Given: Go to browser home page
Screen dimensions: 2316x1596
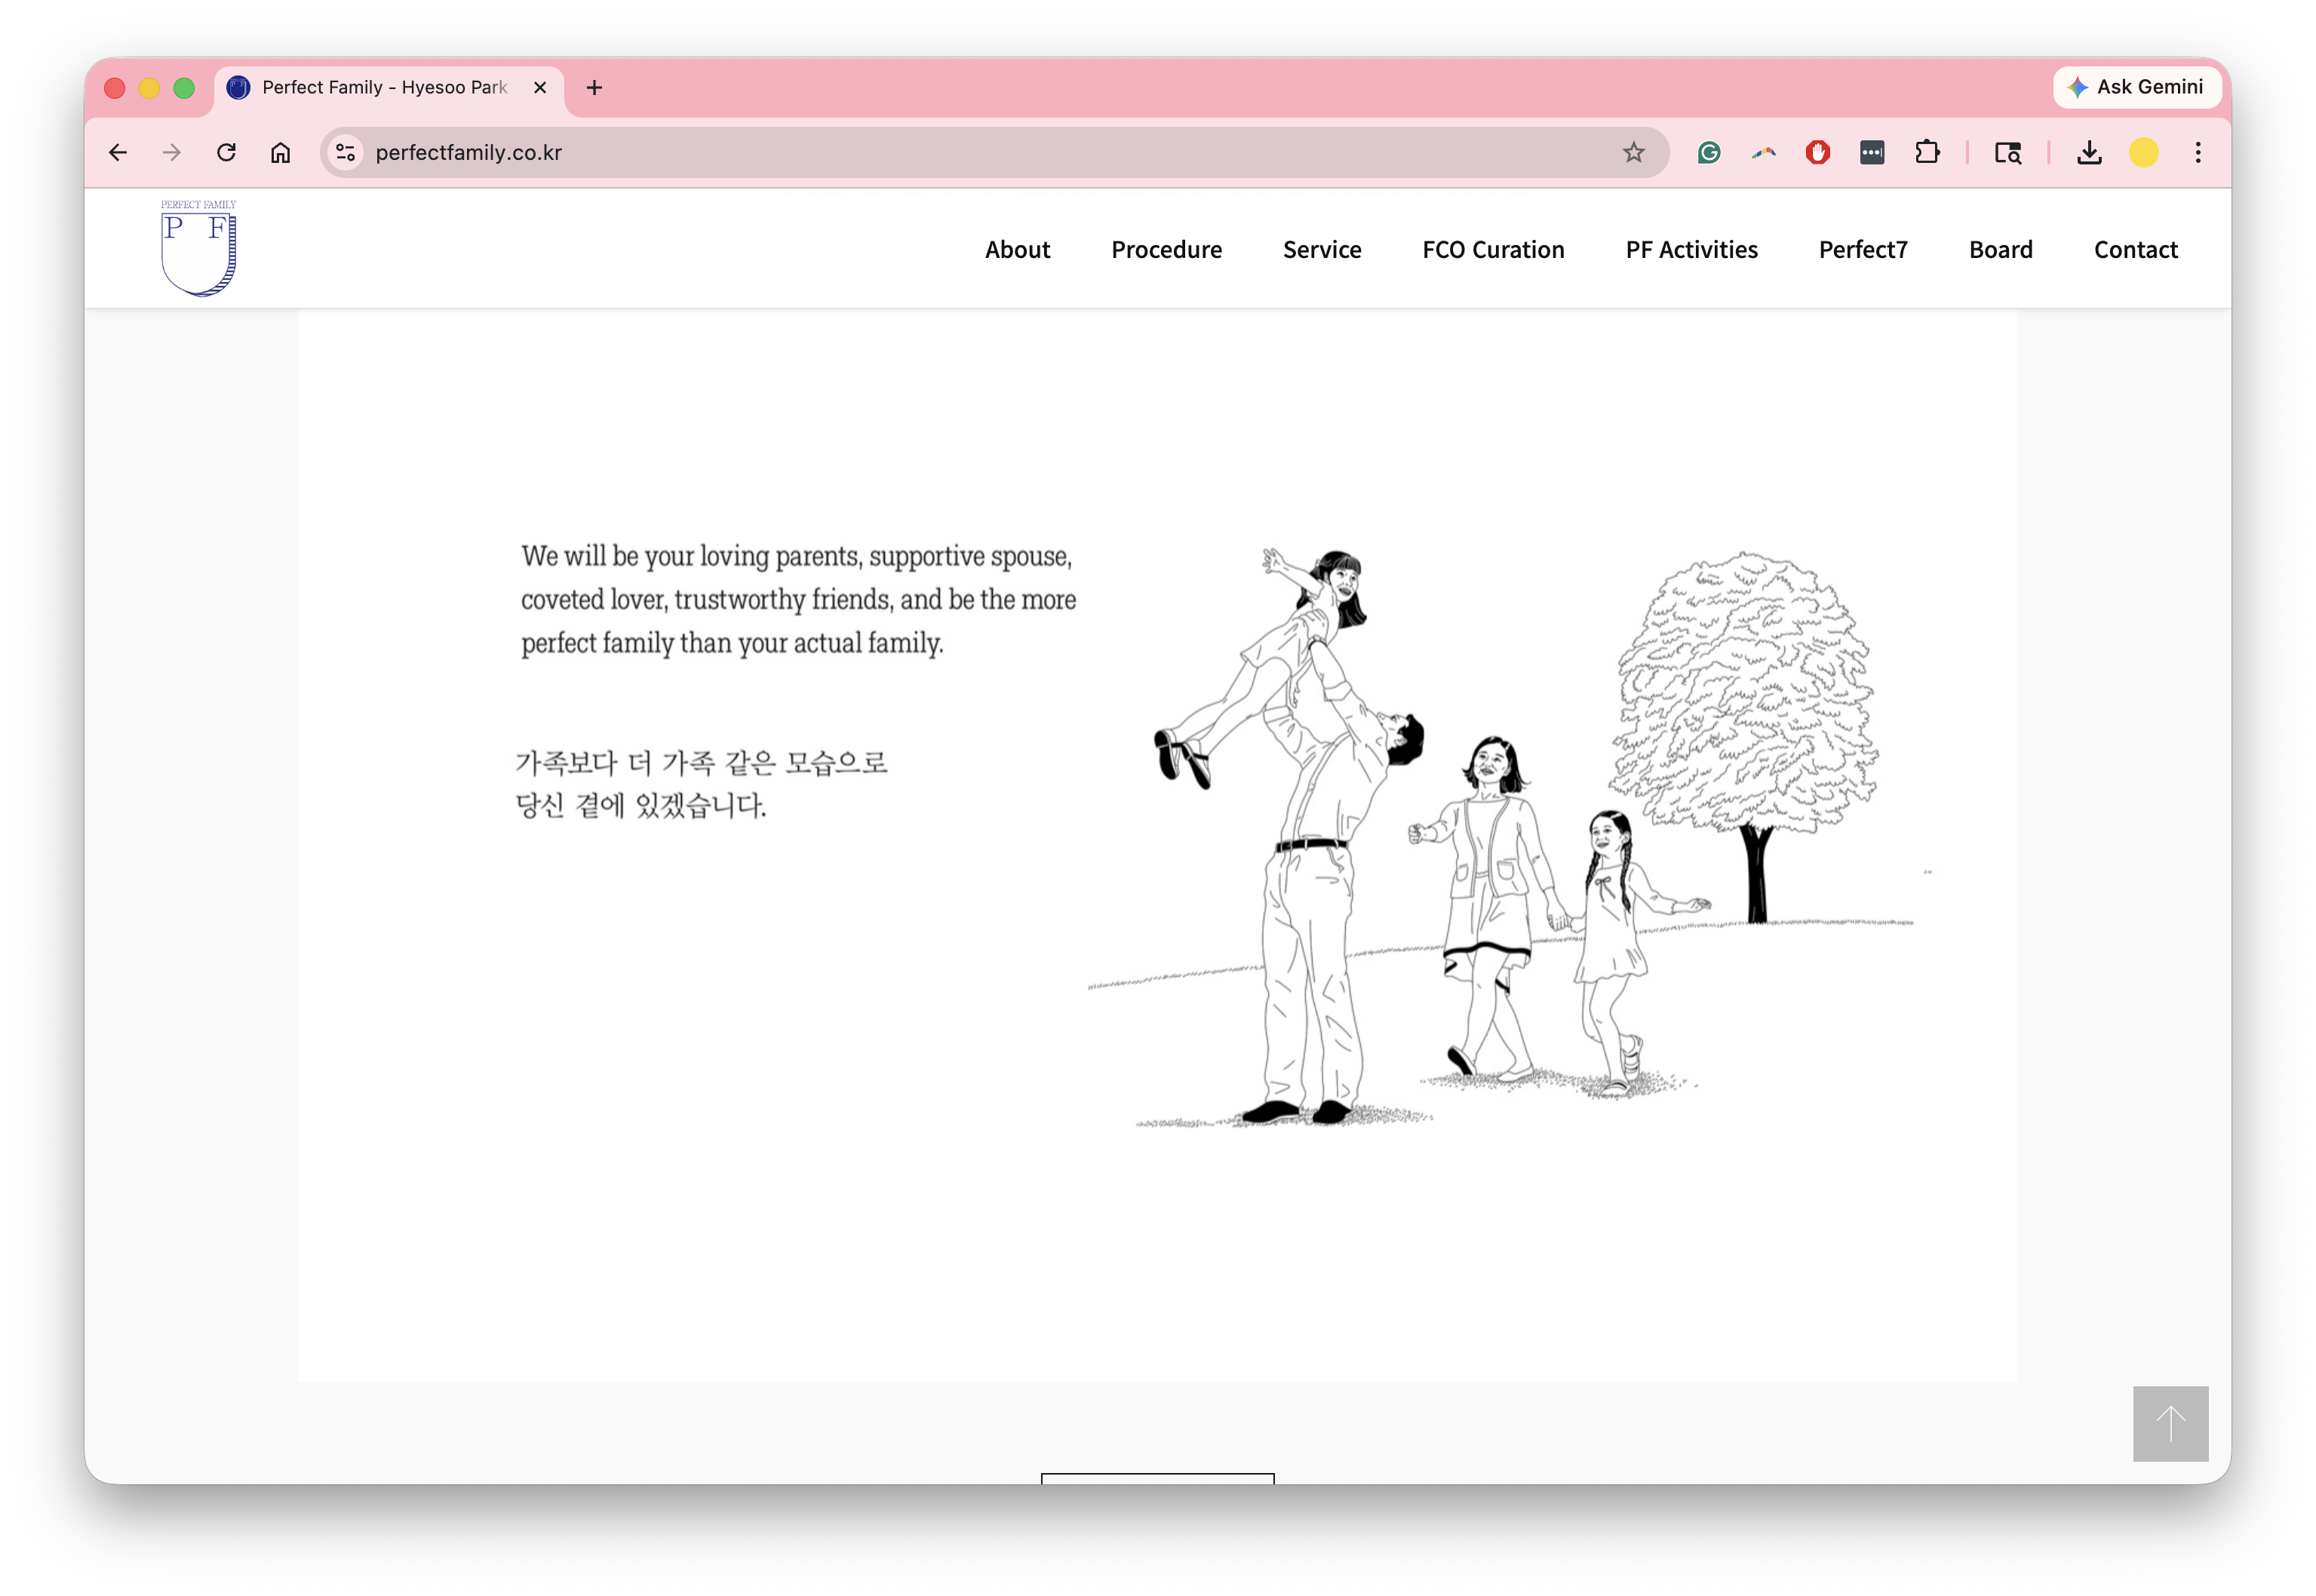Looking at the screenshot, I should coord(281,152).
